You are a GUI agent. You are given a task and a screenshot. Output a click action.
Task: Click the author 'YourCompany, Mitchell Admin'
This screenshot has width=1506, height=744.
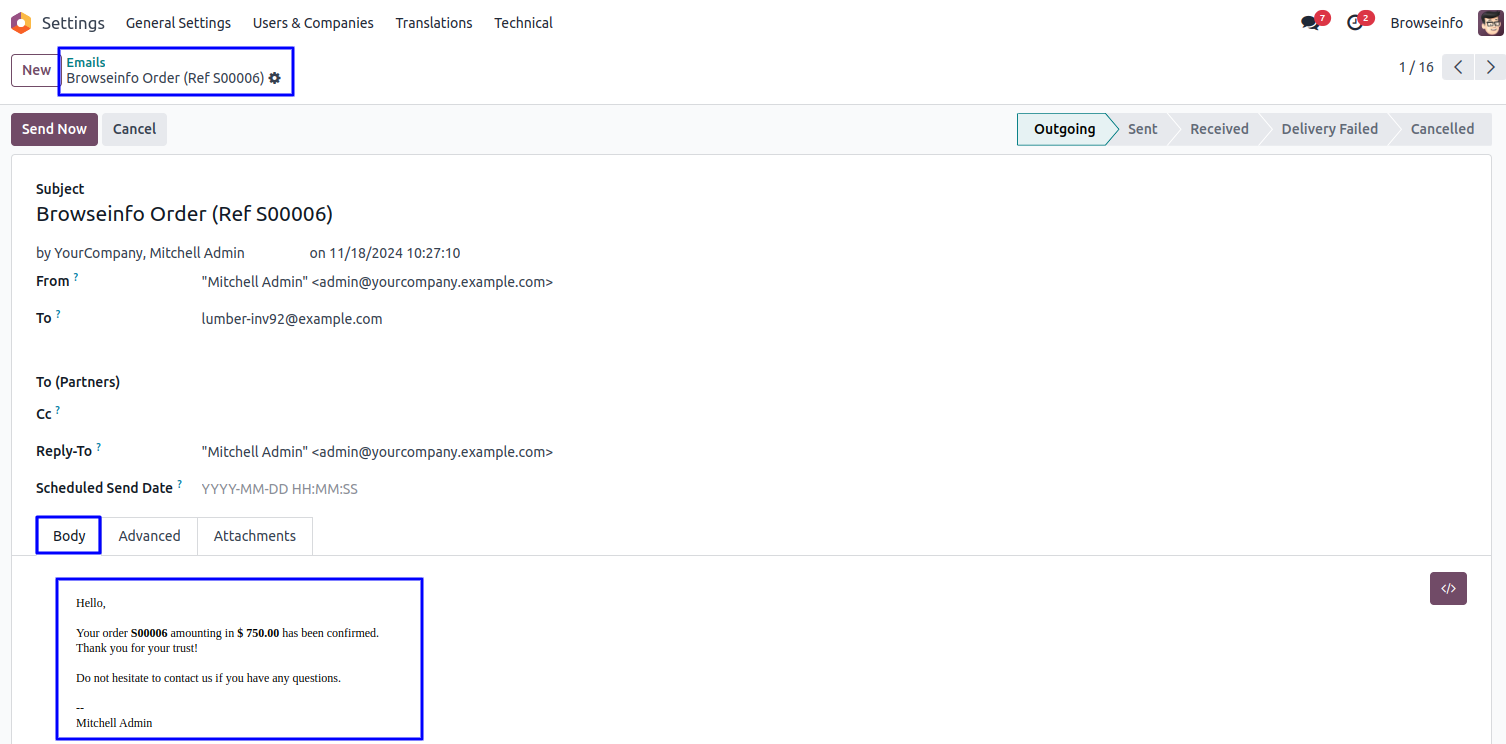pos(149,253)
